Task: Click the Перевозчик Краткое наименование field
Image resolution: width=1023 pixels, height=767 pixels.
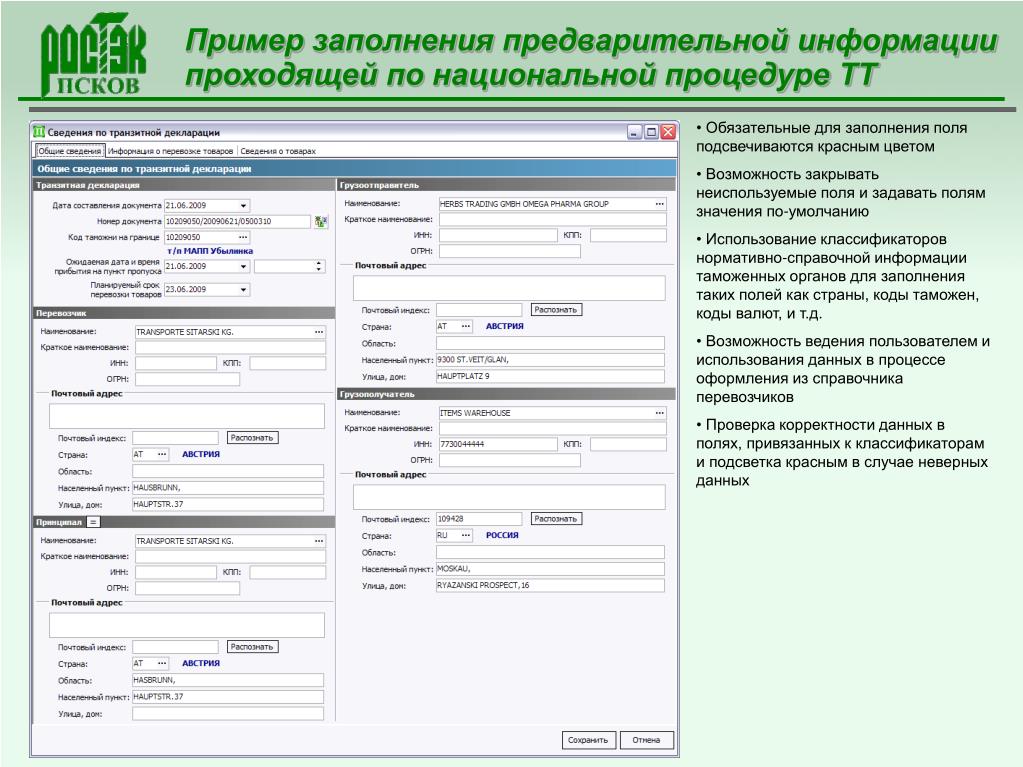Action: (x=230, y=348)
